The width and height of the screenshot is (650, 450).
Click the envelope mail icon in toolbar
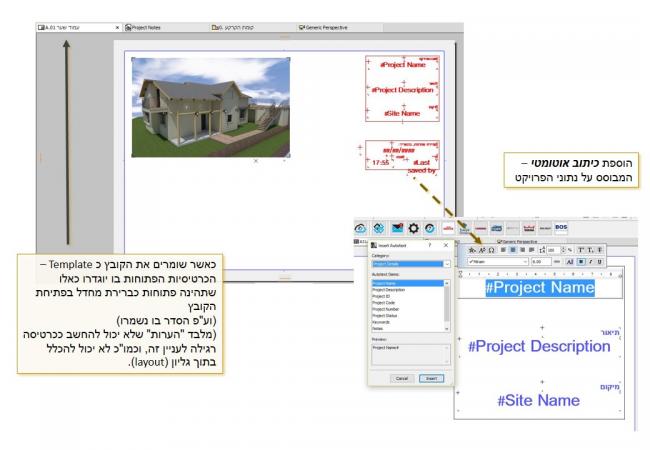[x=397, y=229]
